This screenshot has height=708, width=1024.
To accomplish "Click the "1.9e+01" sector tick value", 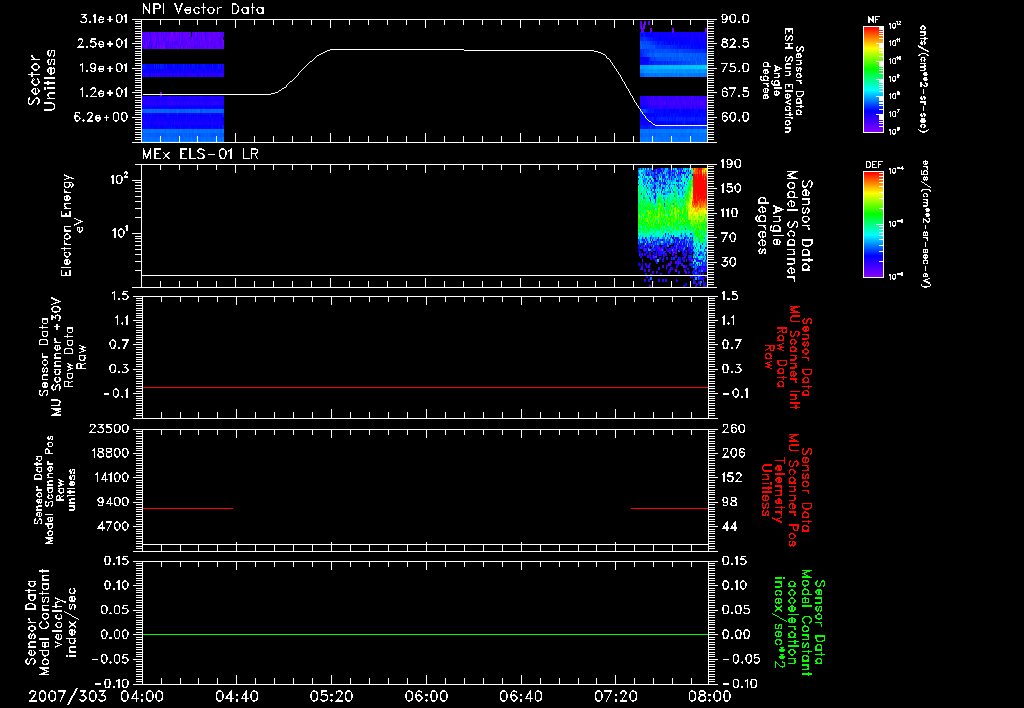I will coord(104,68).
